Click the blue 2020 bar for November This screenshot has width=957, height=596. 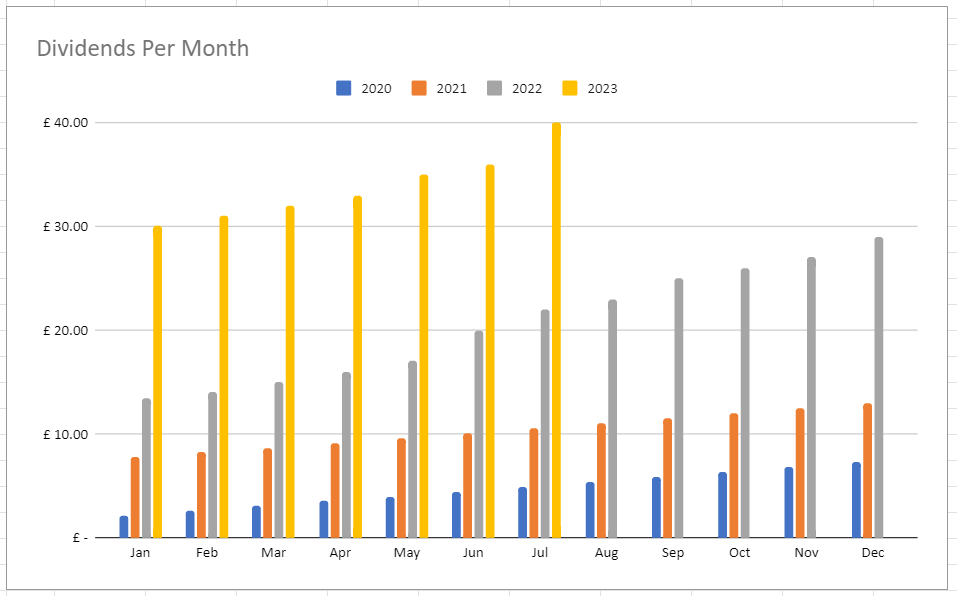[789, 503]
